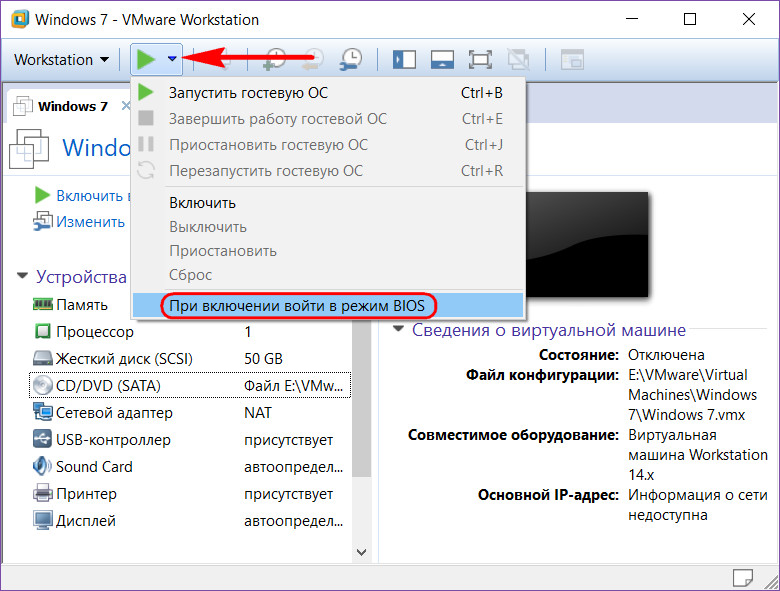Click the black VM screen thumbnail
The image size is (780, 591).
tap(587, 245)
